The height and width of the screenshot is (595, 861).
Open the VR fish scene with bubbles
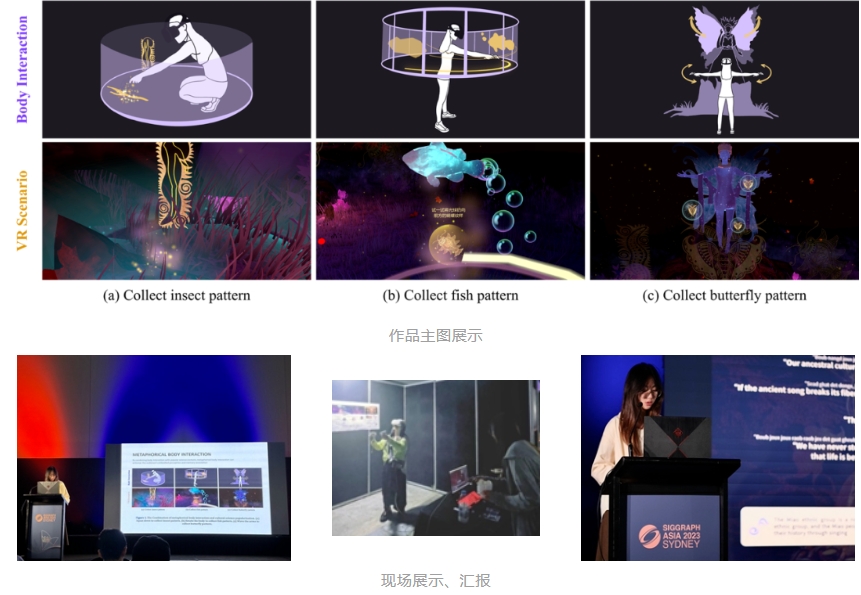pyautogui.click(x=449, y=210)
